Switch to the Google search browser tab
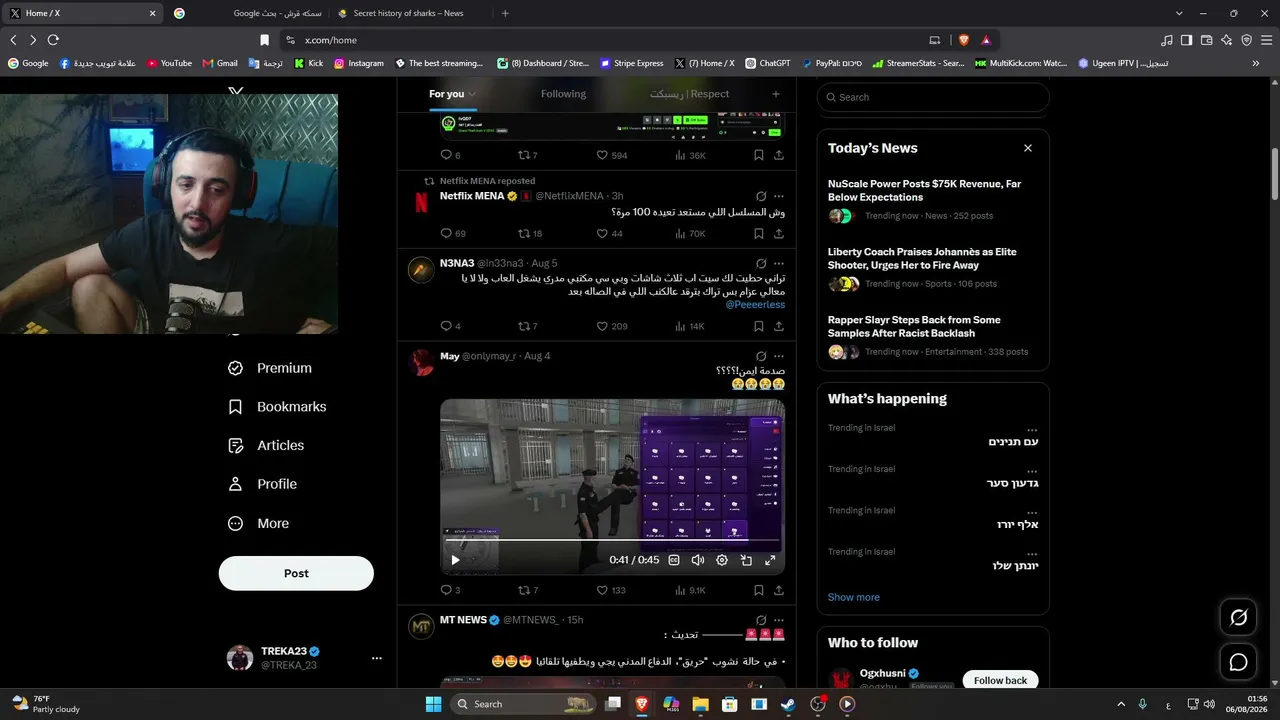Screen dimensions: 1280x720 247,13
